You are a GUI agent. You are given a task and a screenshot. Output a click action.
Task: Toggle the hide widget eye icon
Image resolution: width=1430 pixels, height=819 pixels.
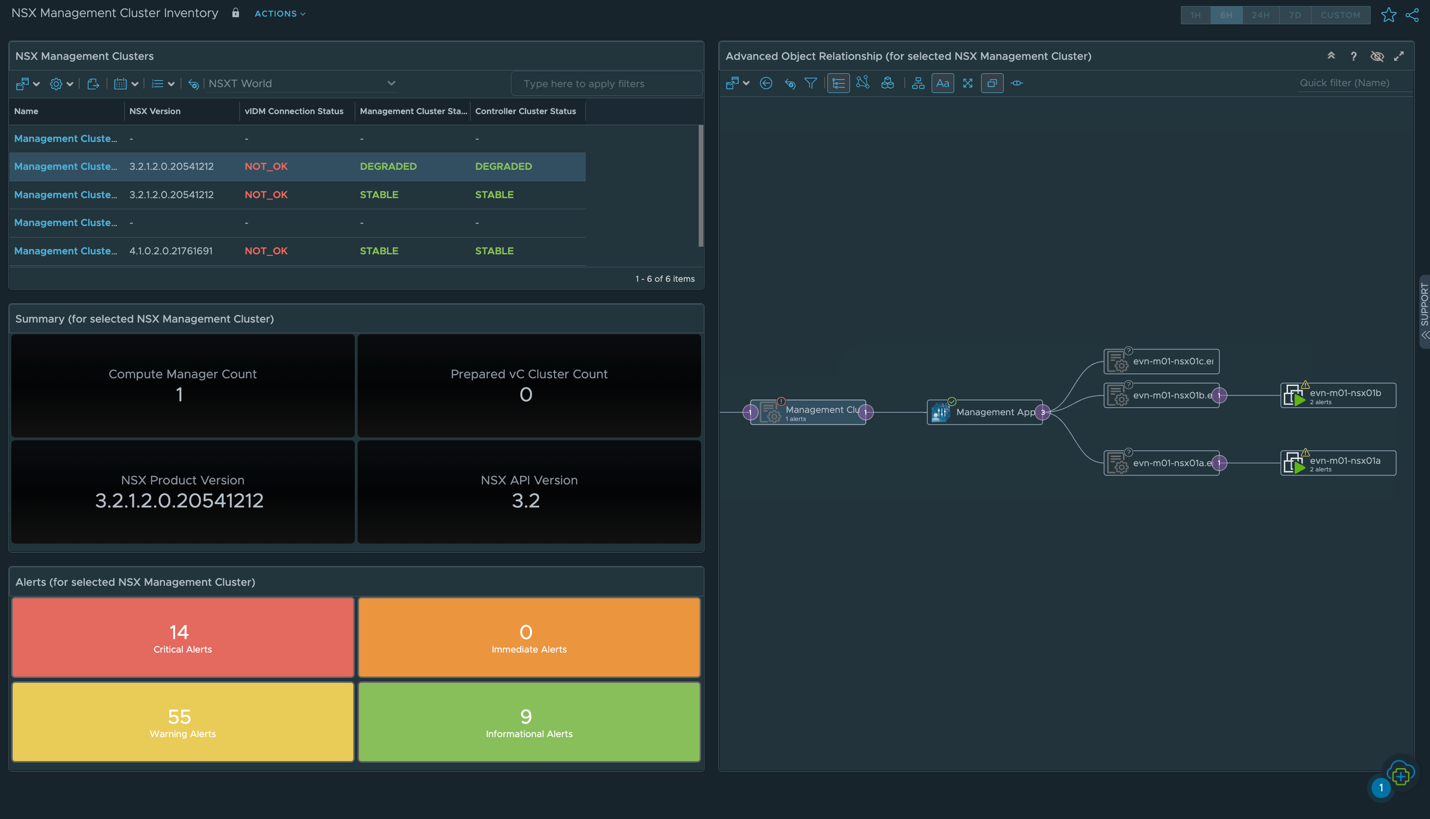coord(1377,57)
